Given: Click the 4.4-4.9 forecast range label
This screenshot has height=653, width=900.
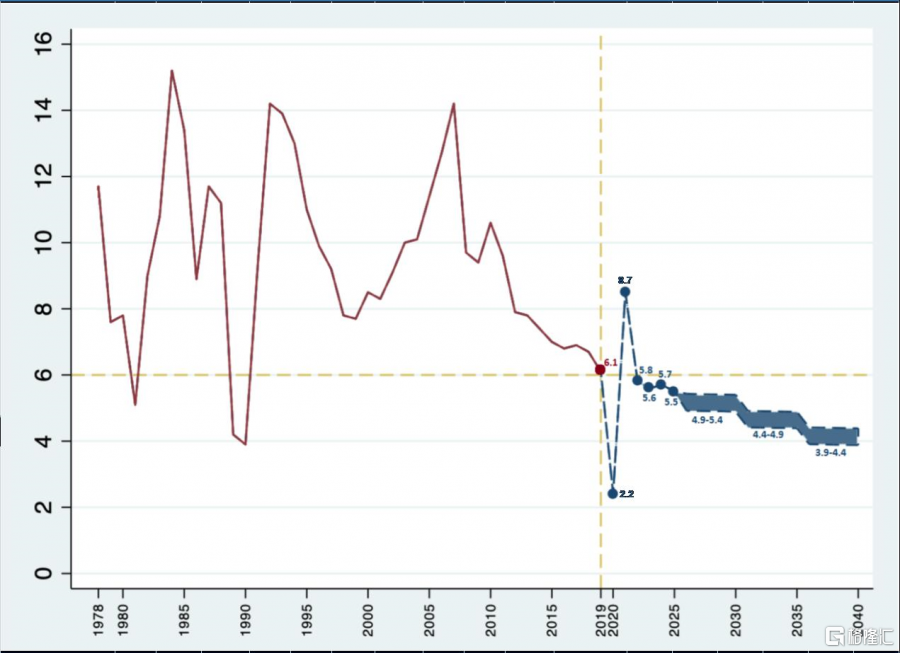Looking at the screenshot, I should [x=768, y=434].
